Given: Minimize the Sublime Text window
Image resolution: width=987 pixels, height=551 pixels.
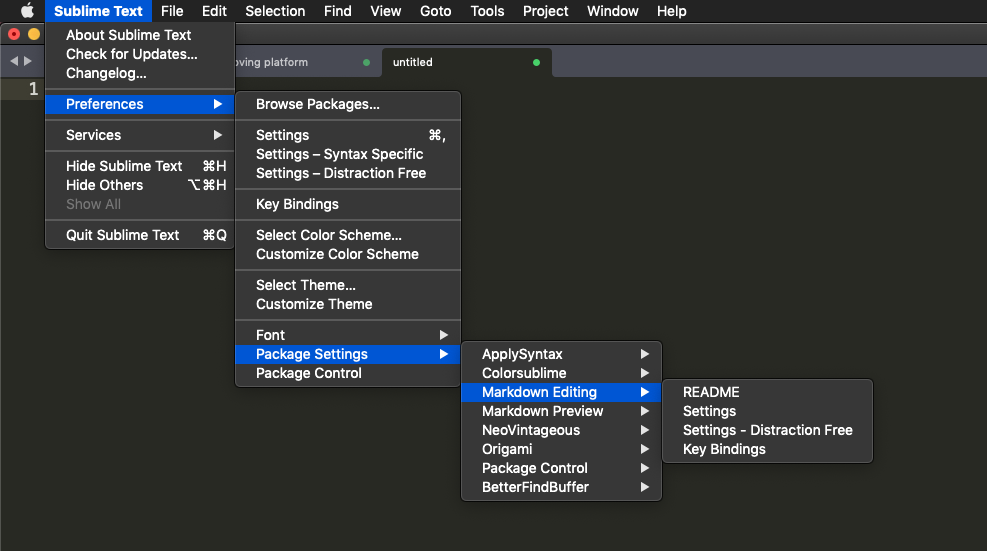Looking at the screenshot, I should 34,34.
